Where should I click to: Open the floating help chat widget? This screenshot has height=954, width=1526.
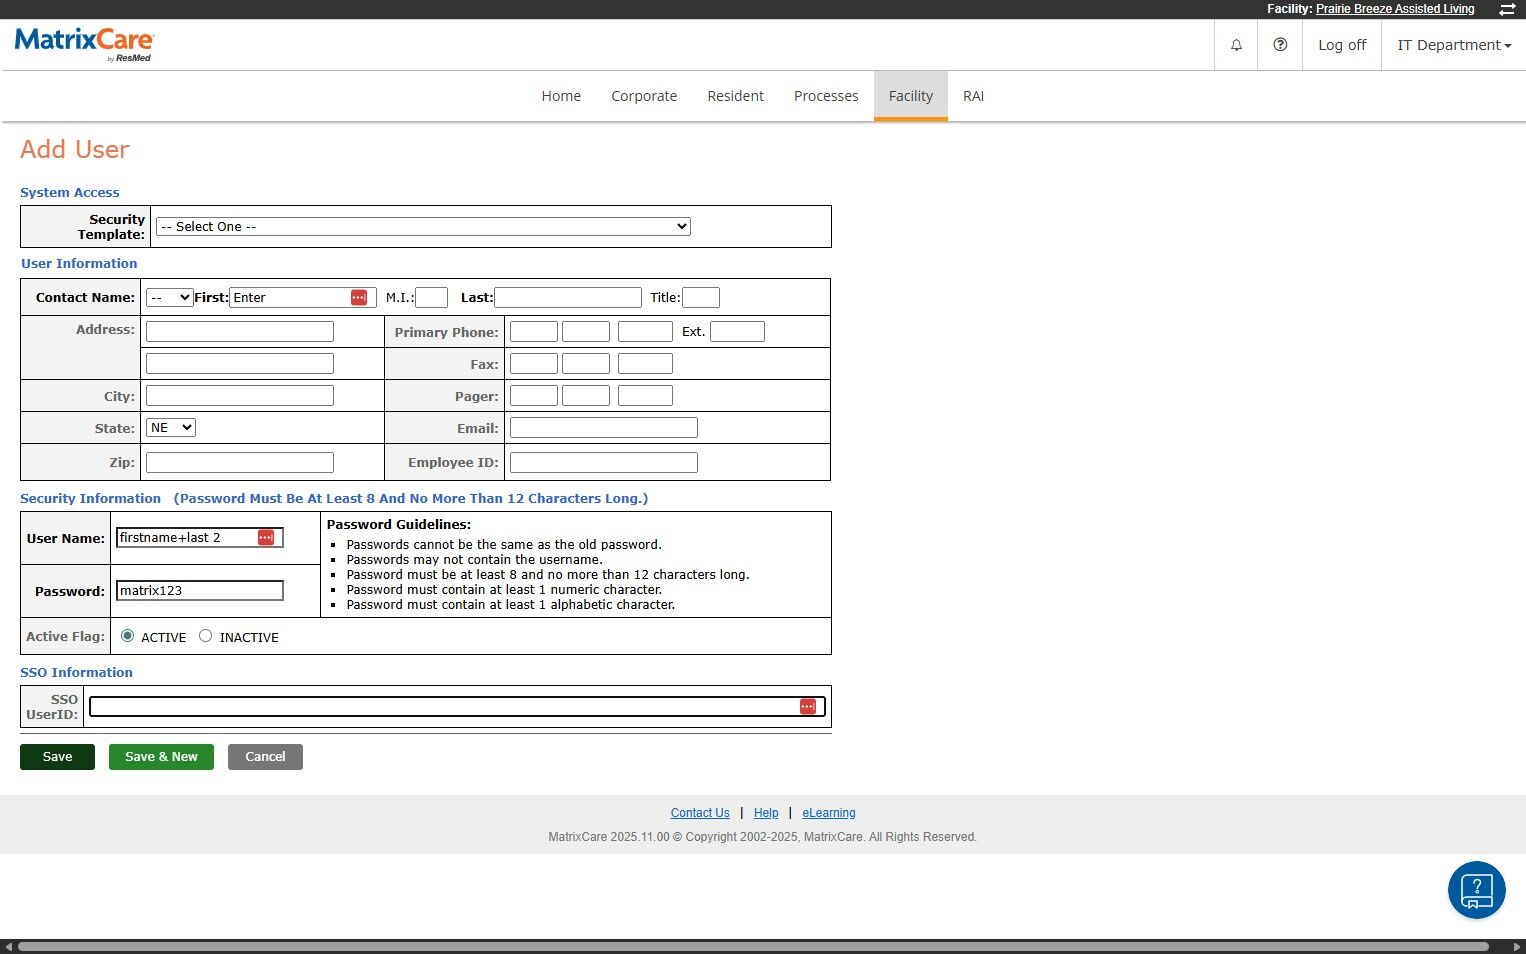[1477, 890]
